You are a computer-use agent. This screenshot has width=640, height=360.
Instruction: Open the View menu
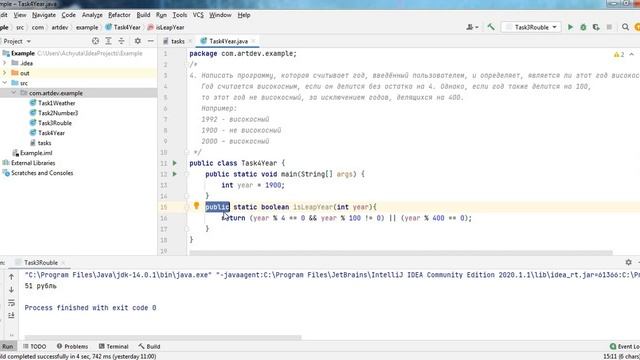click(x=20, y=15)
